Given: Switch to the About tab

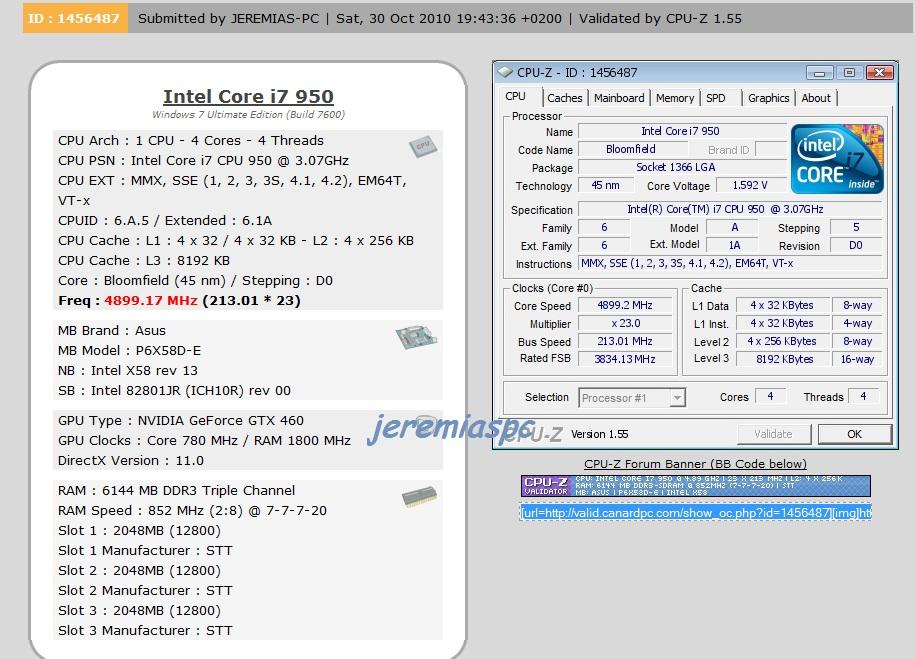Looking at the screenshot, I should point(816,98).
